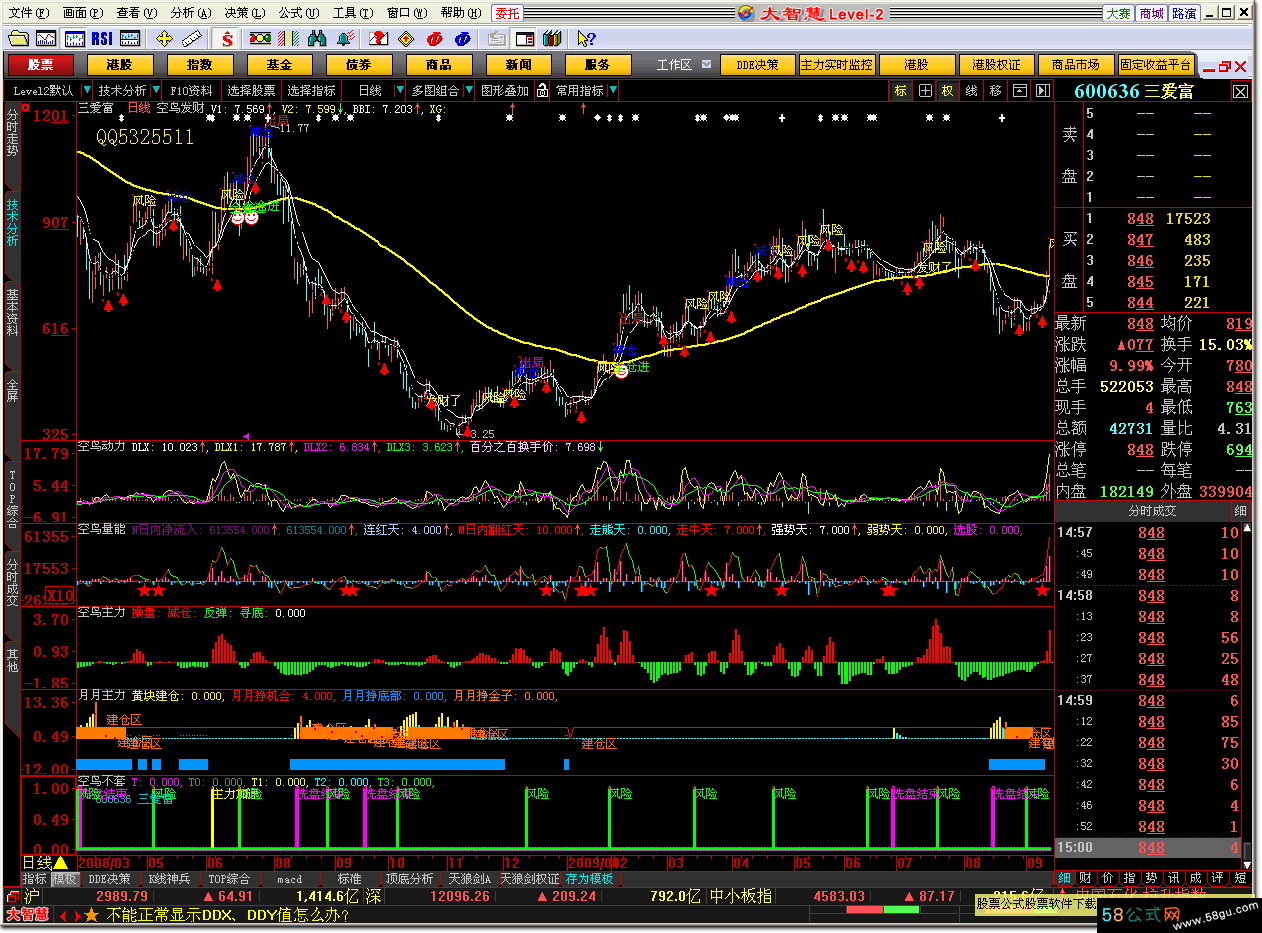Click the F10资料 toolbar button
Viewport: 1262px width, 933px height.
[192, 90]
